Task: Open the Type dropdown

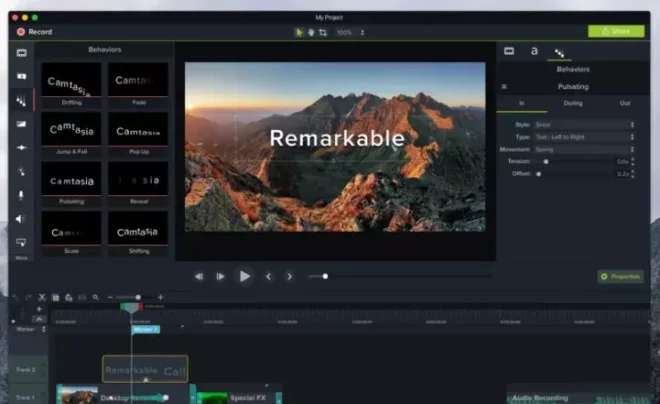Action: click(584, 137)
